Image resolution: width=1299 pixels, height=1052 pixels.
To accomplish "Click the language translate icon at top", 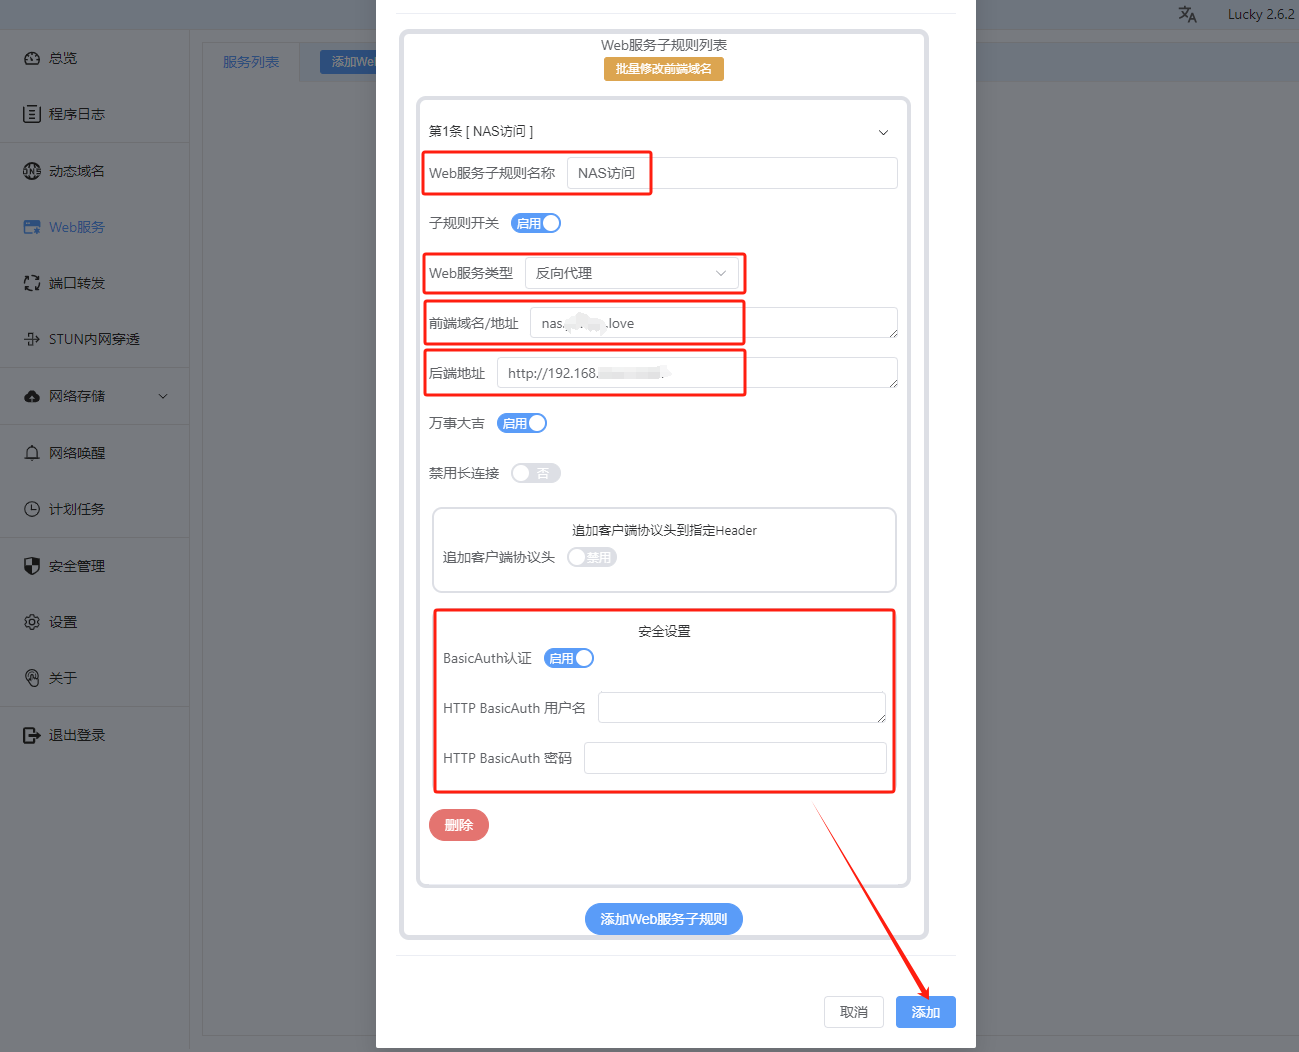I will 1188,14.
